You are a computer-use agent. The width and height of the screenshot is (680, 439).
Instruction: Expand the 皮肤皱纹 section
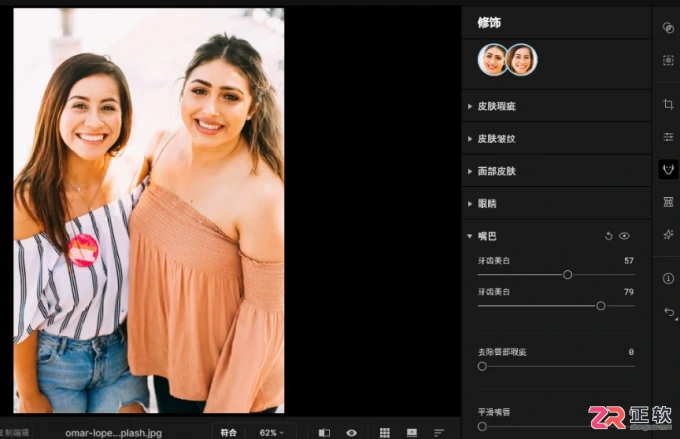coord(557,139)
